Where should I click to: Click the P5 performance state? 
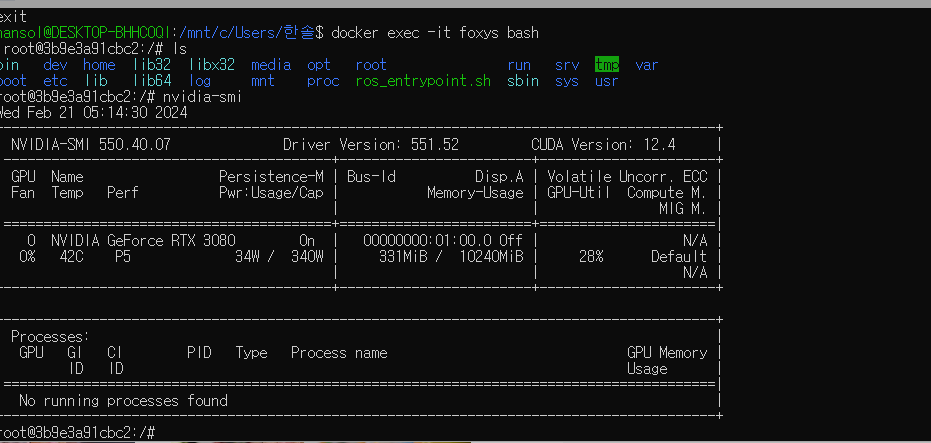[123, 257]
